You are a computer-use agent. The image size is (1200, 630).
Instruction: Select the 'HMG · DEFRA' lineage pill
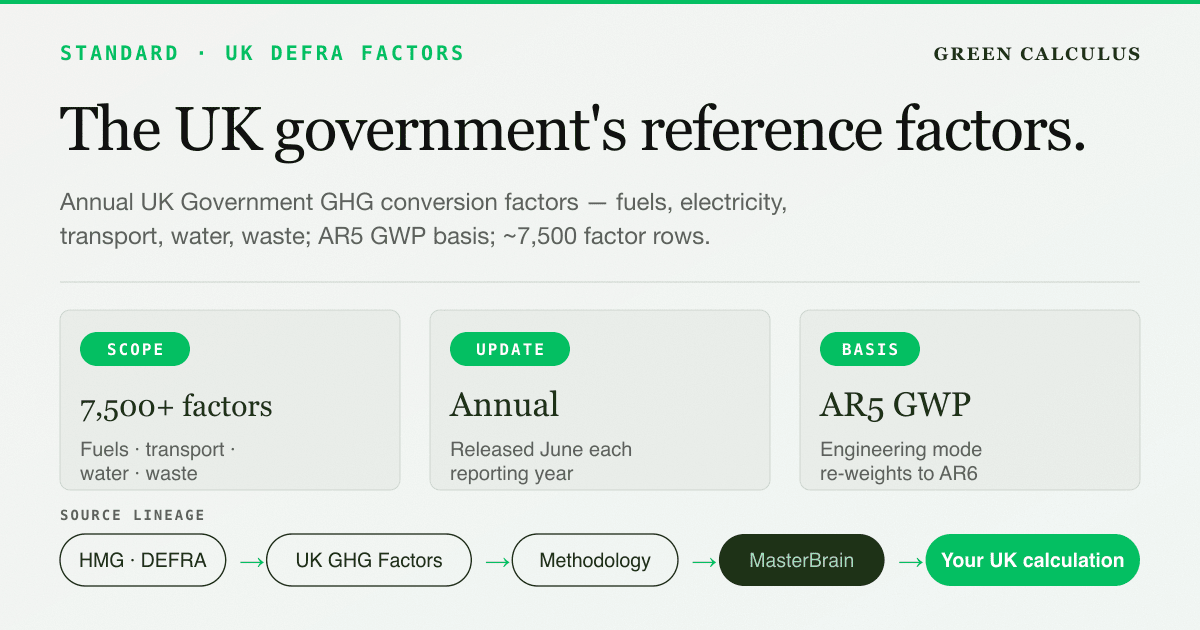[x=143, y=560]
